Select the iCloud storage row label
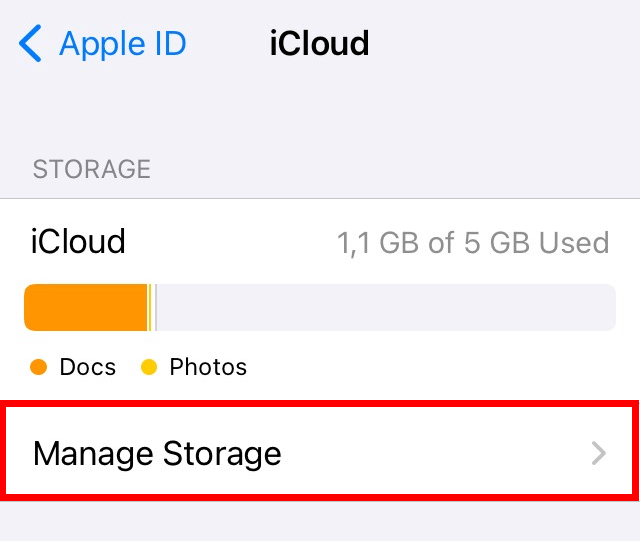 [x=78, y=241]
